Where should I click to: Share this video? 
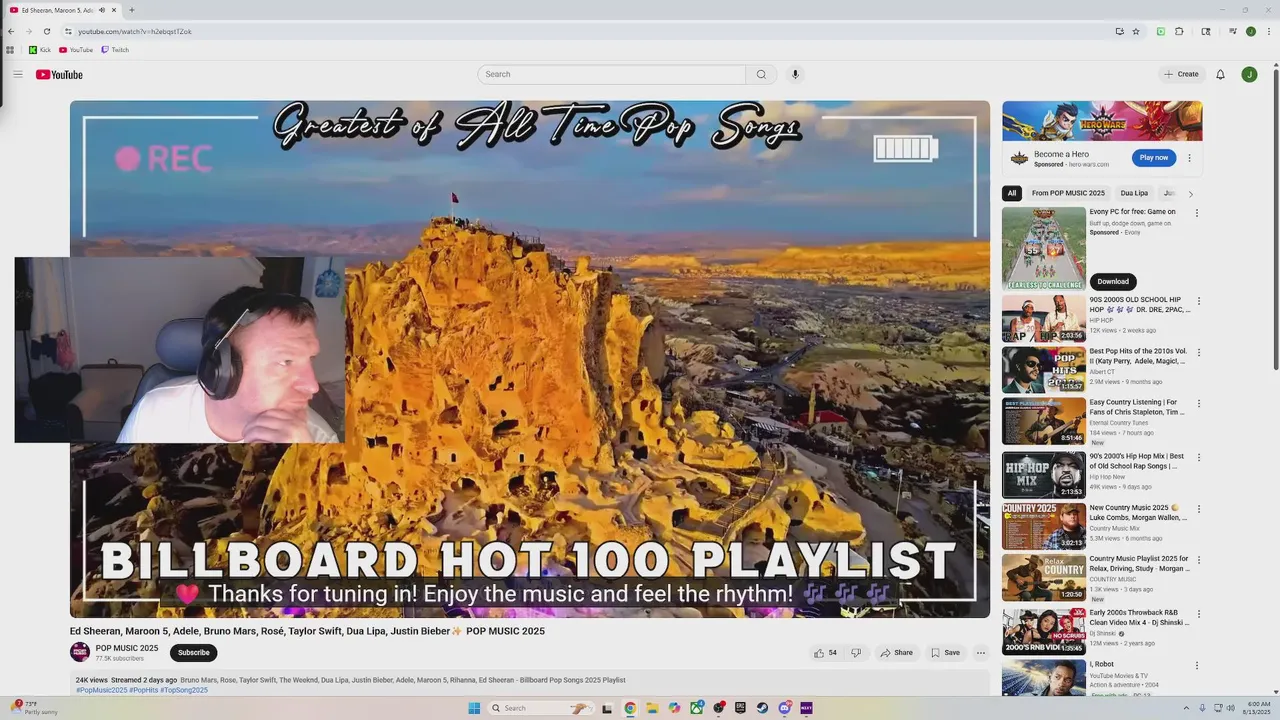(896, 653)
